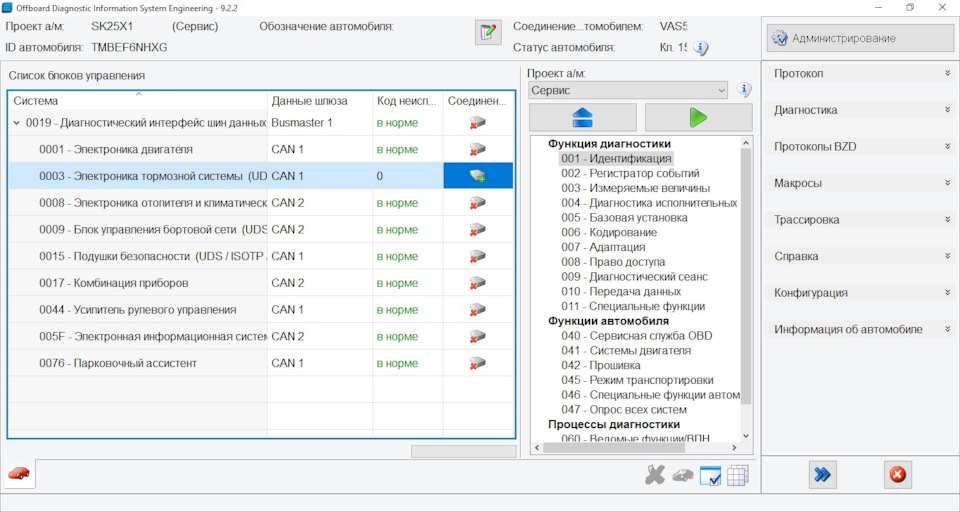Select 007 - Адаптация

click(603, 247)
